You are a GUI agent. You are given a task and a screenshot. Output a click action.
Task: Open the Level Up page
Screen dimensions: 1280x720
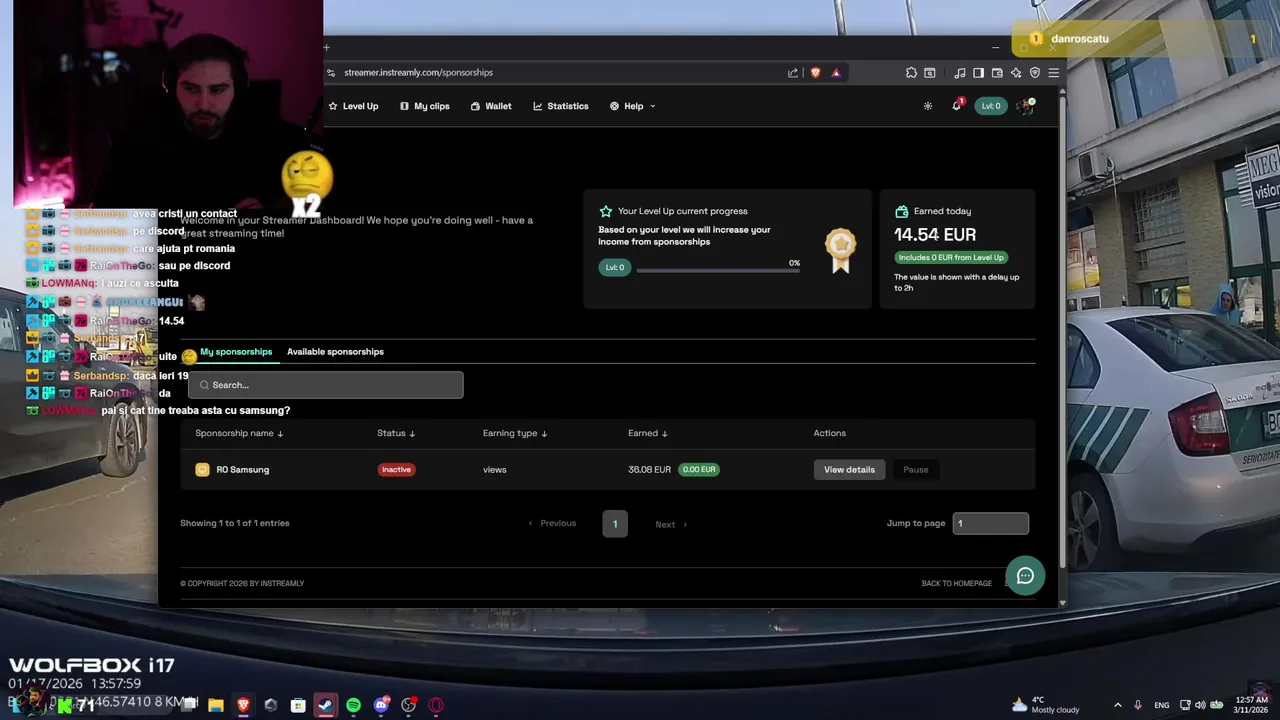tap(354, 106)
